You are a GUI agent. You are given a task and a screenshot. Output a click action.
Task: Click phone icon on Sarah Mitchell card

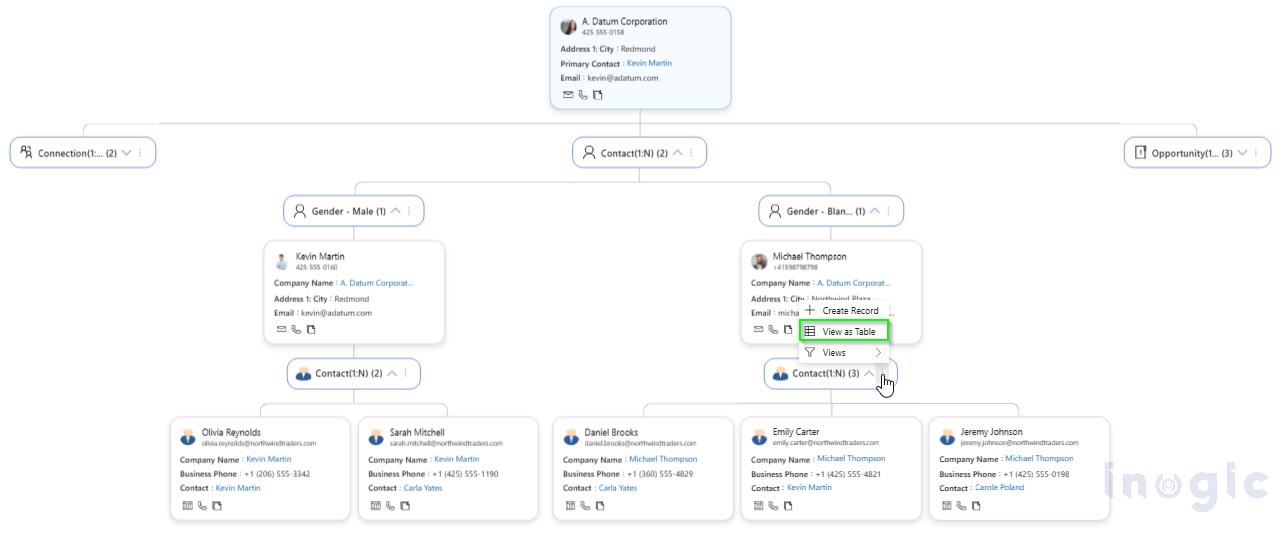(390, 505)
